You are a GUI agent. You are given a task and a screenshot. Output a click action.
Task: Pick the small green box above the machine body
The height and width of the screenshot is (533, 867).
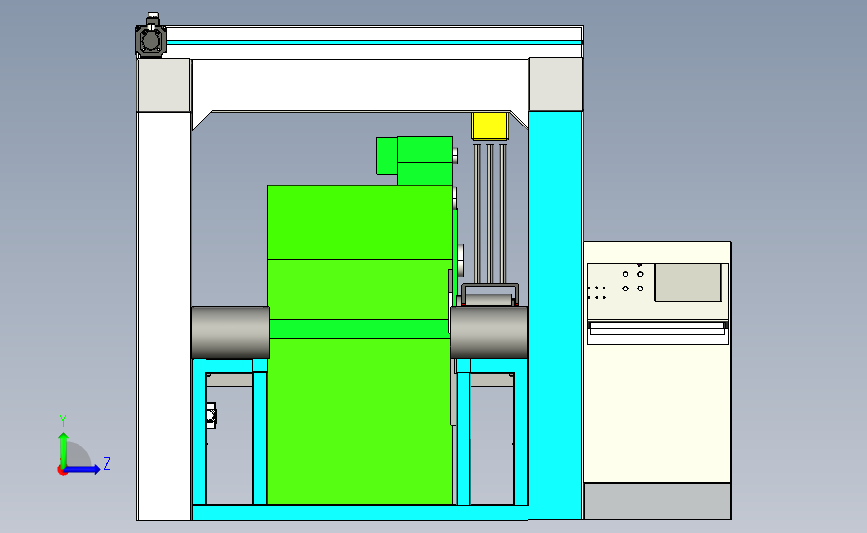point(415,160)
